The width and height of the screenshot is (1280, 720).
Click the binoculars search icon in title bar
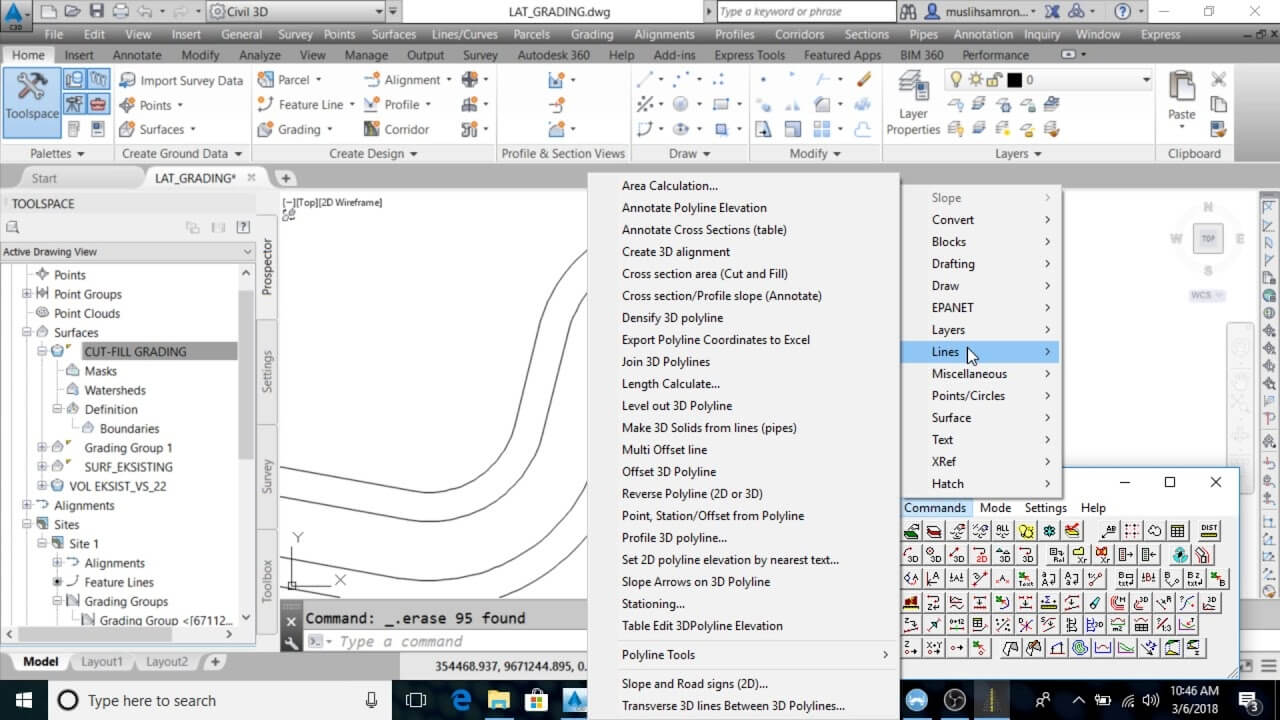click(x=908, y=12)
